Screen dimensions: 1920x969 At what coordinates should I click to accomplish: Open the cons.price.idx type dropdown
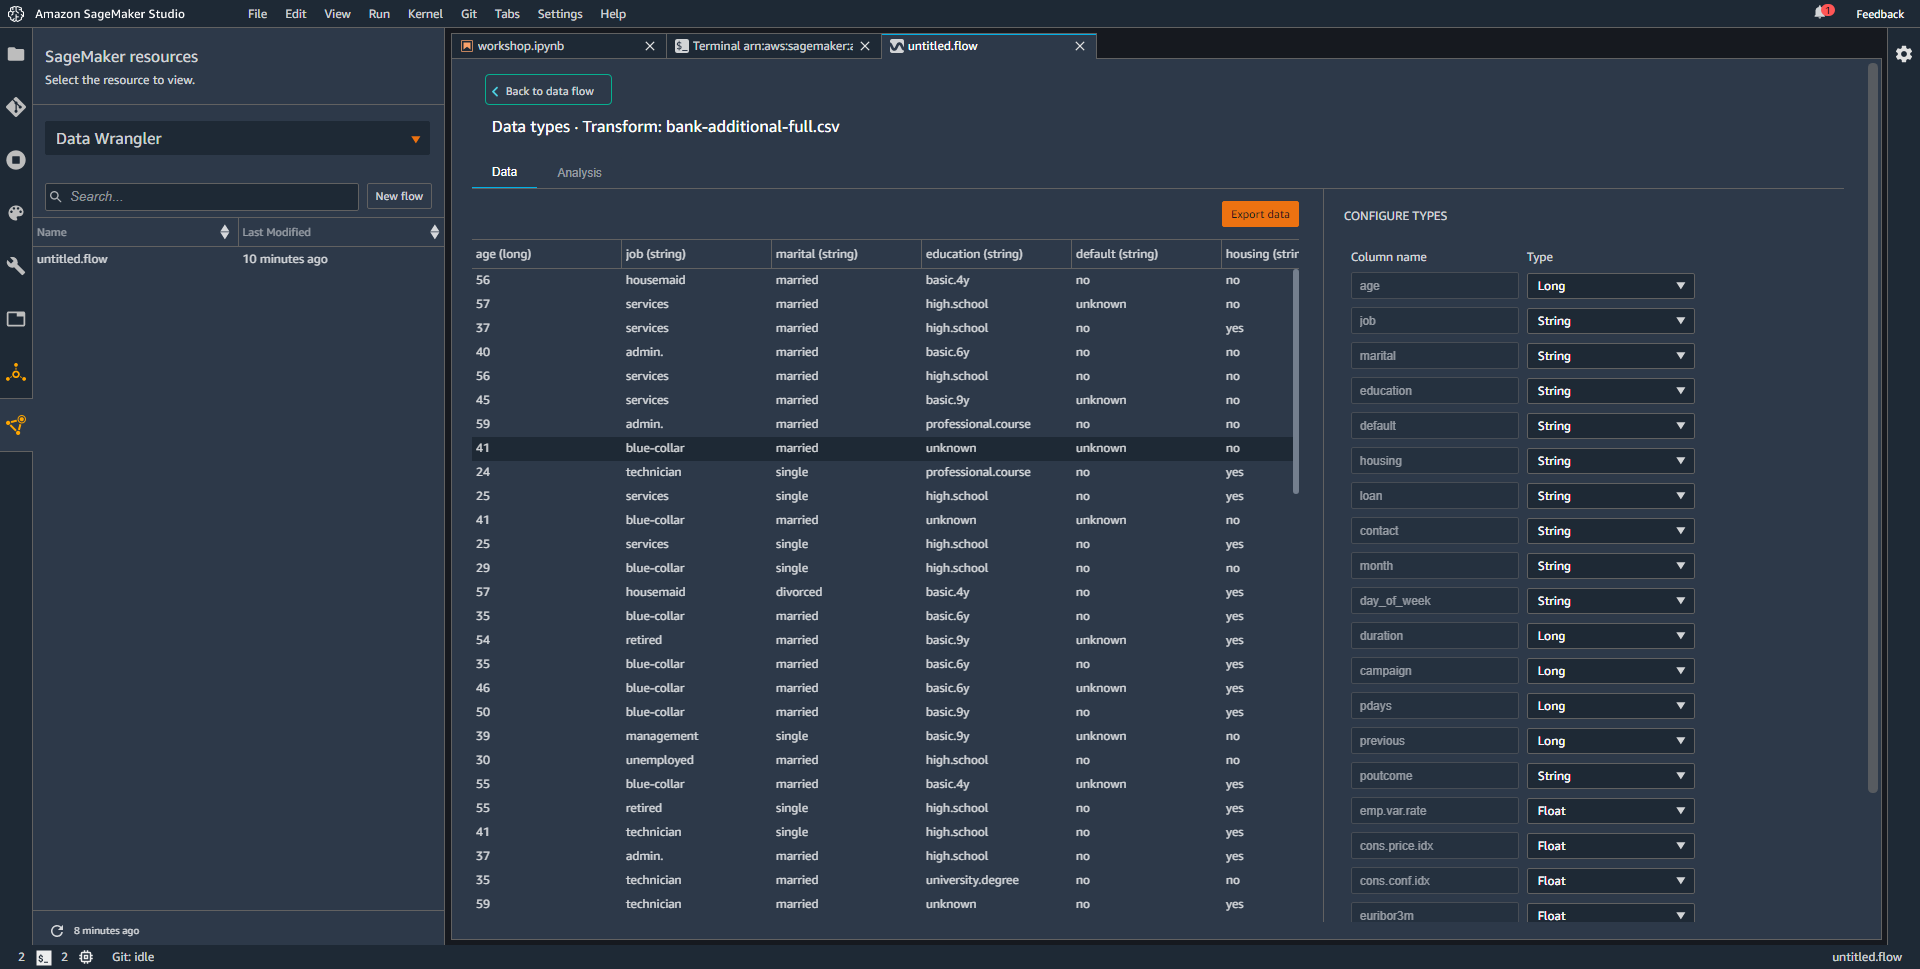point(1610,846)
